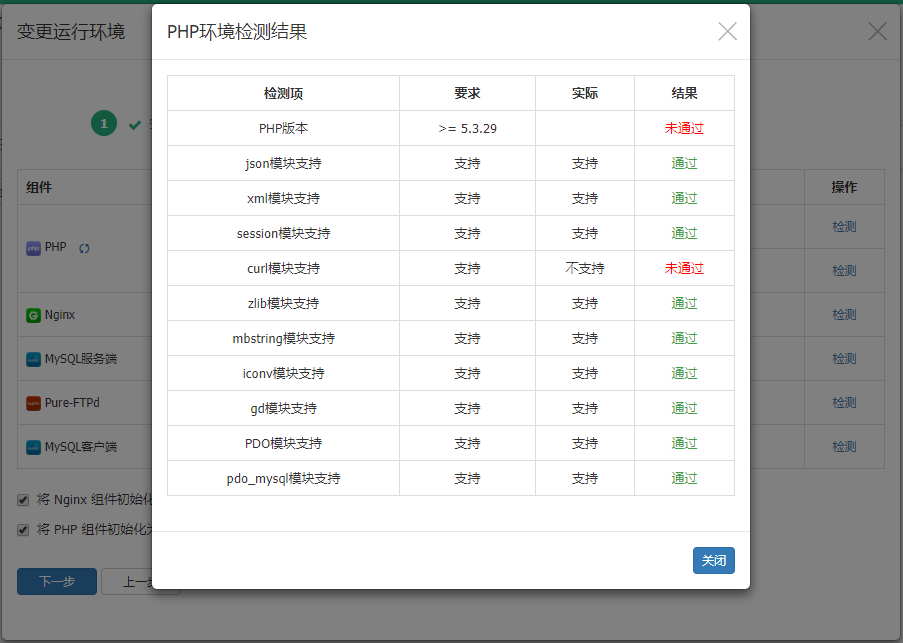Close the 变更运行环境 background window
Screen dimensions: 903x643
click(877, 31)
